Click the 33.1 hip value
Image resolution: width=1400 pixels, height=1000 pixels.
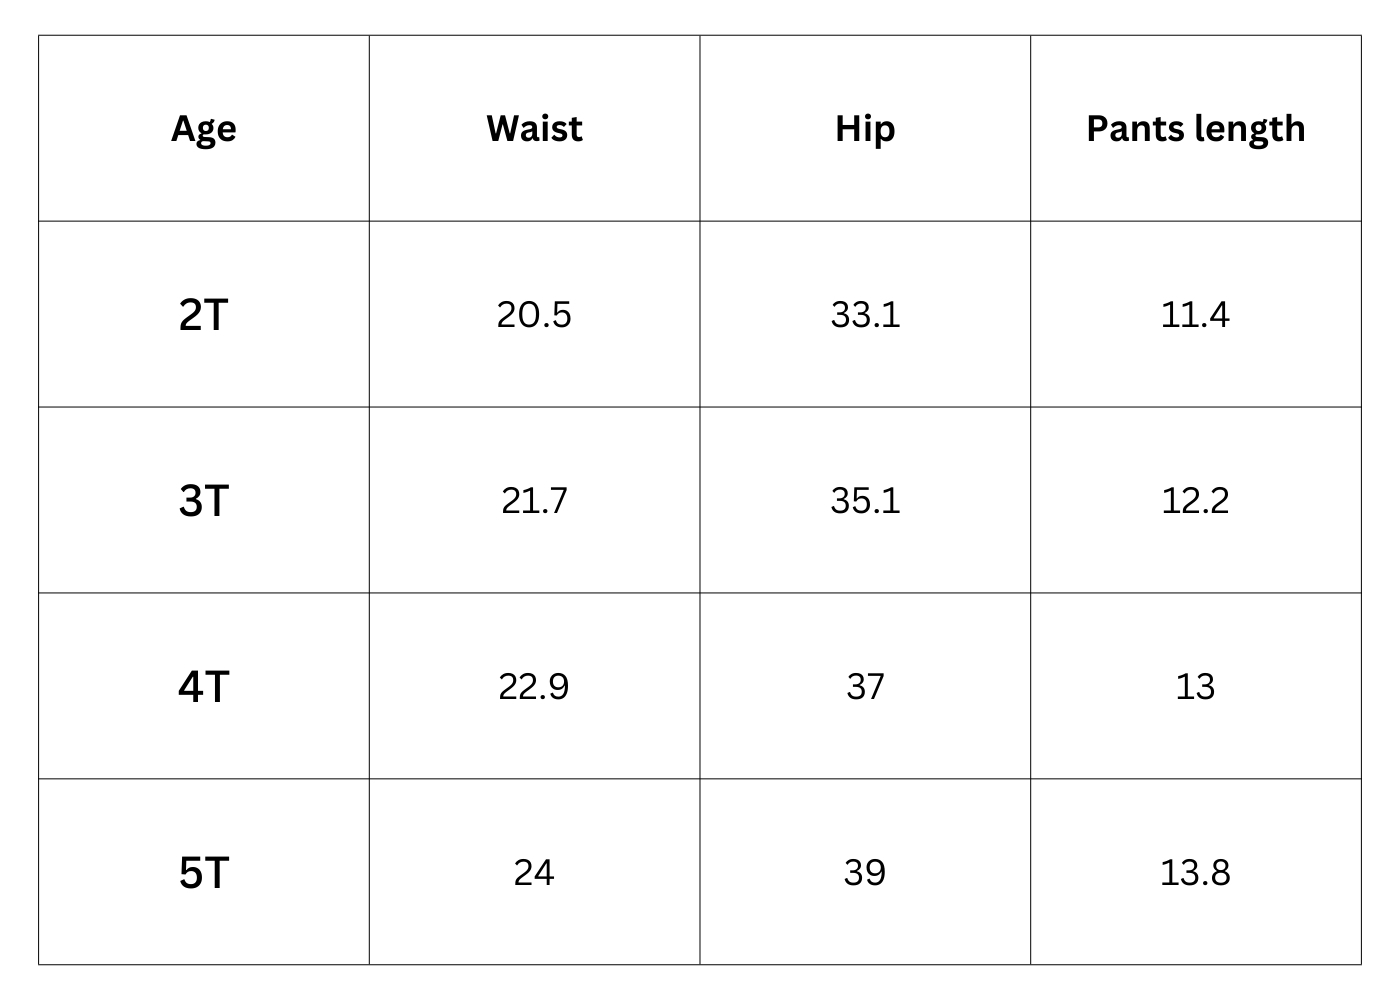tap(865, 315)
